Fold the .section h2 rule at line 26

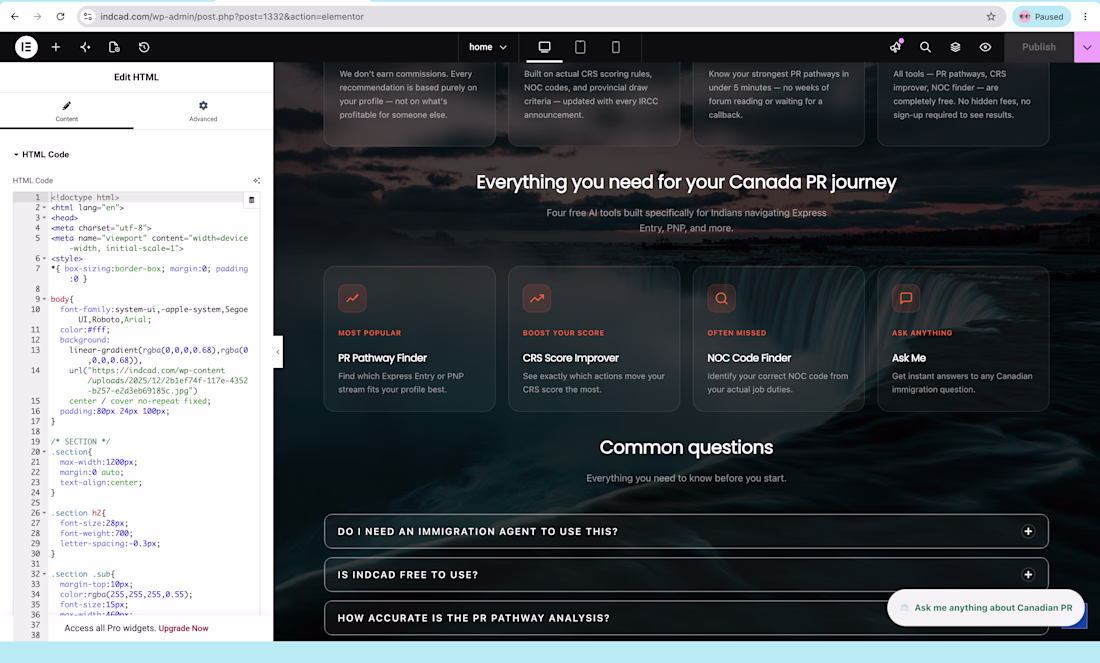point(44,513)
